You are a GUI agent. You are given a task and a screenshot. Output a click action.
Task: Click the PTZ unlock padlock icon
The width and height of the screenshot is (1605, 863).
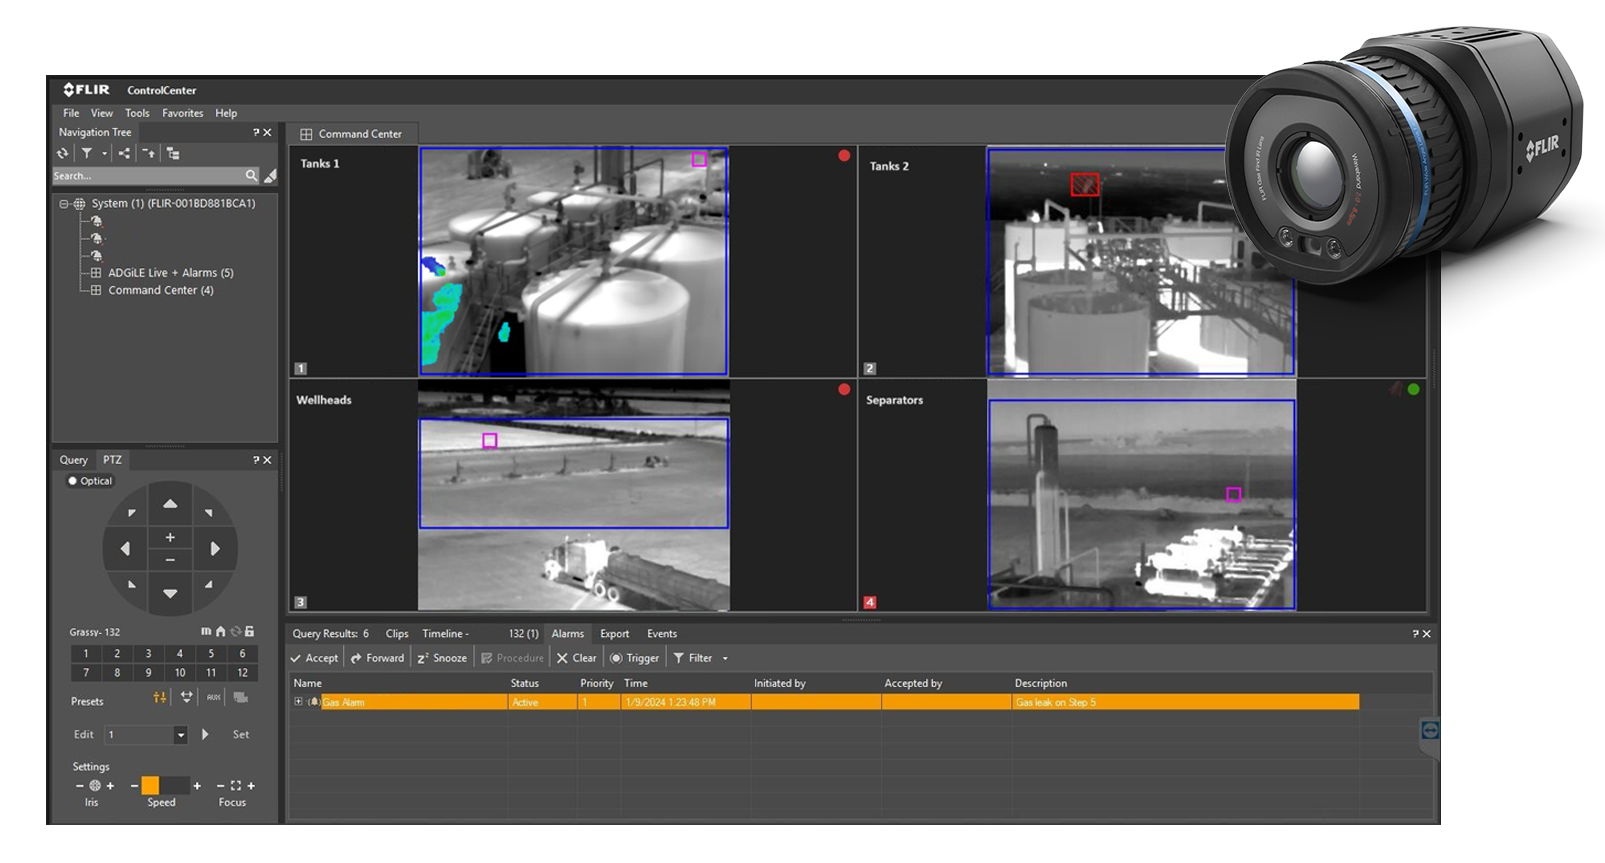(249, 632)
